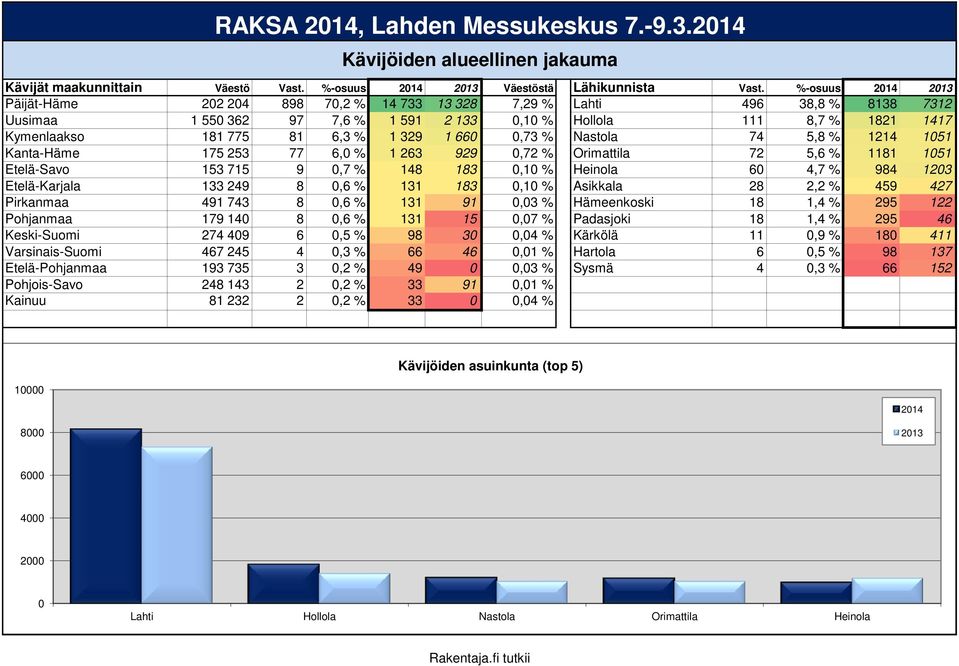The image size is (959, 666).
Task: Click the 'Hollola' x-axis label under the chart
Action: (x=319, y=616)
